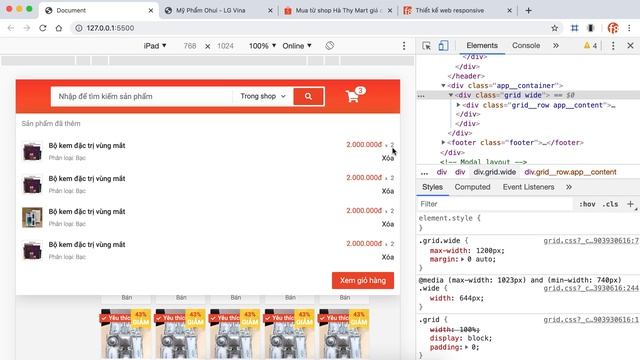The image size is (640, 360).
Task: Select the Computed sidebar tab
Action: pyautogui.click(x=472, y=187)
